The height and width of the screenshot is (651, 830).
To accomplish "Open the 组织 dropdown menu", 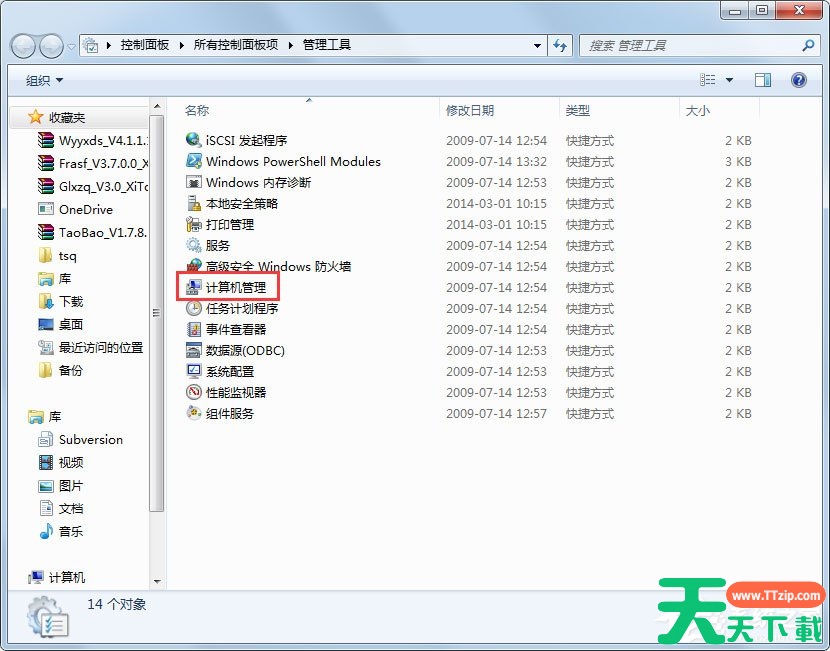I will point(44,80).
